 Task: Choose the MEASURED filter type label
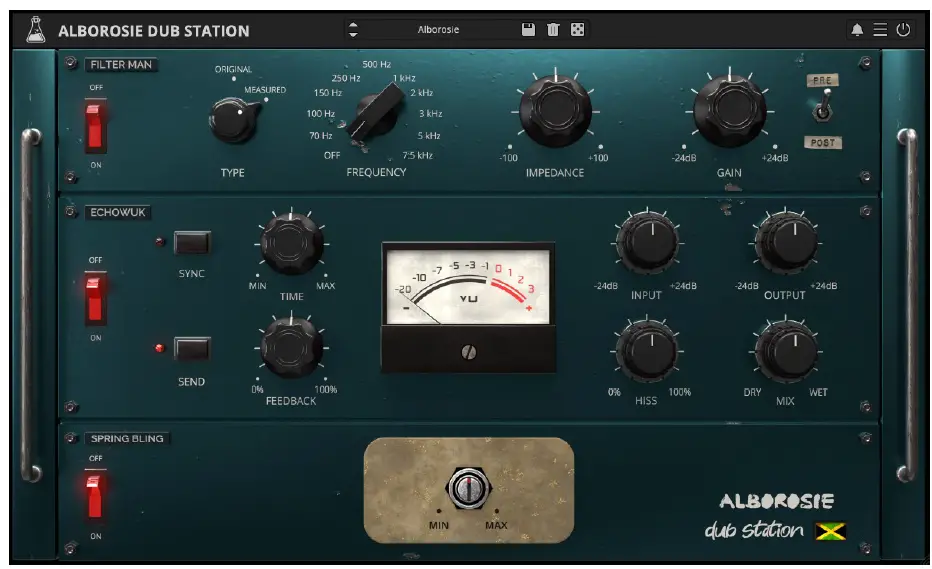pyautogui.click(x=265, y=90)
